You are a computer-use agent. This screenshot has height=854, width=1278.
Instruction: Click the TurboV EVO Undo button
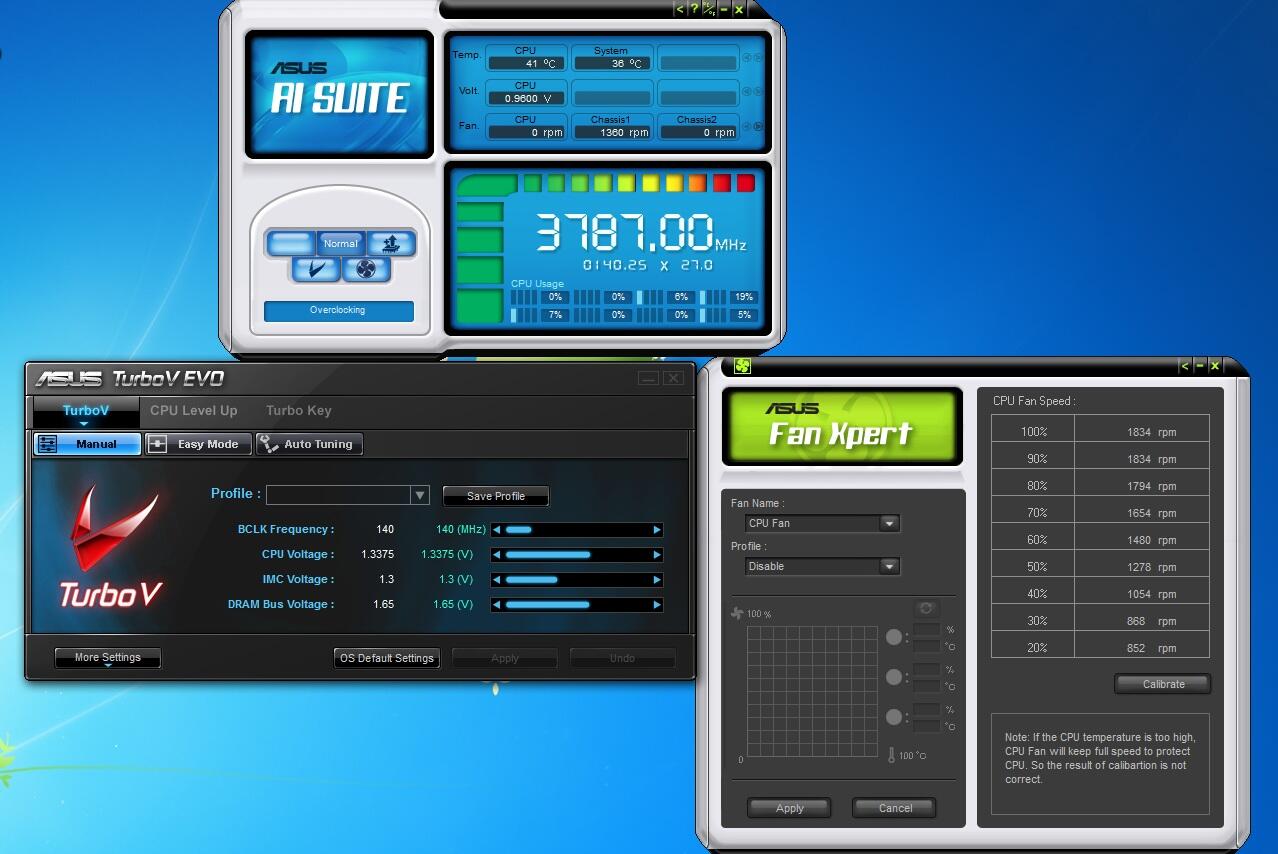(x=623, y=658)
